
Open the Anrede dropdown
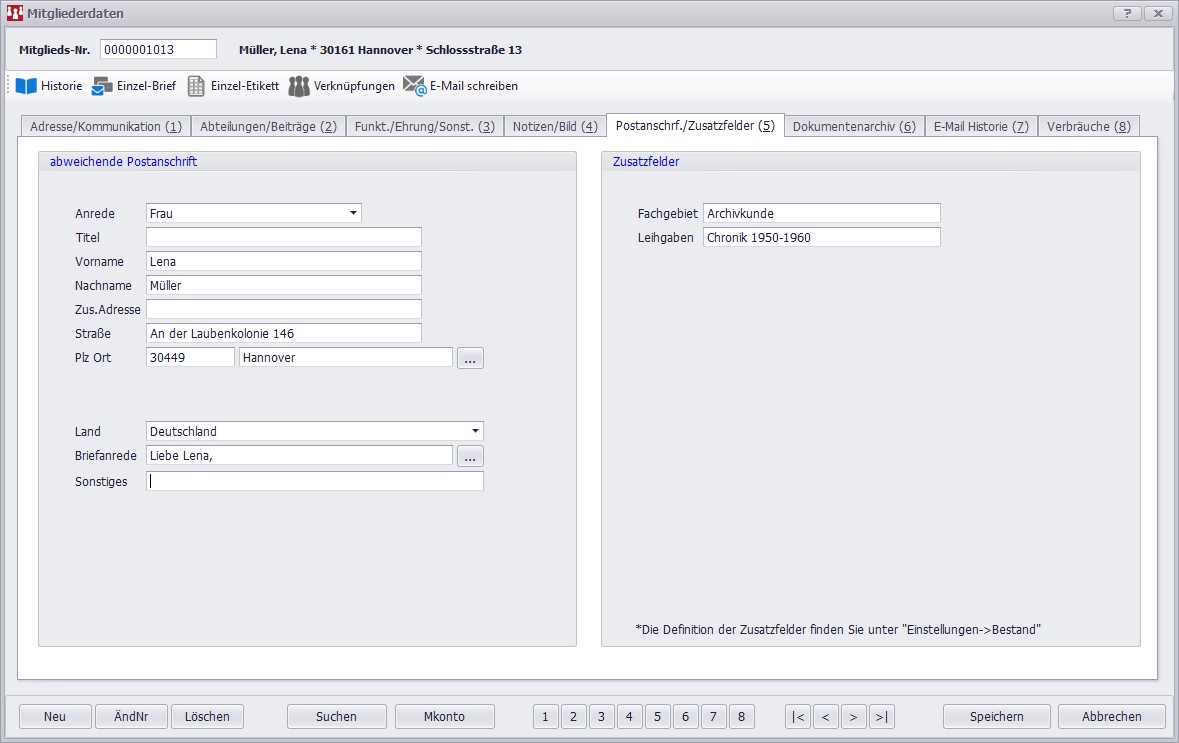[x=354, y=213]
